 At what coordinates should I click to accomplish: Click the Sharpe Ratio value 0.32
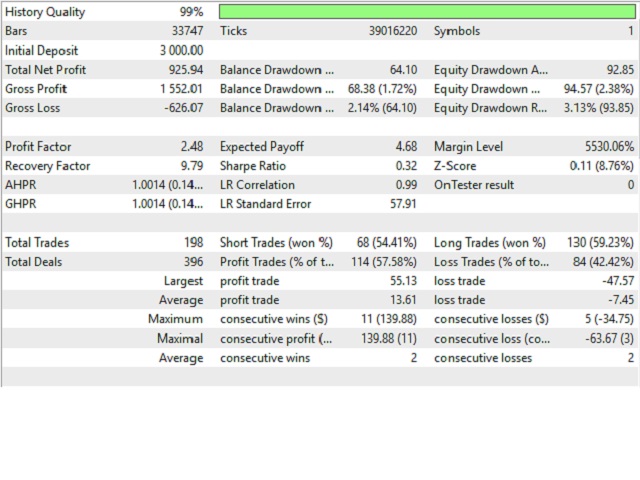pyautogui.click(x=406, y=166)
